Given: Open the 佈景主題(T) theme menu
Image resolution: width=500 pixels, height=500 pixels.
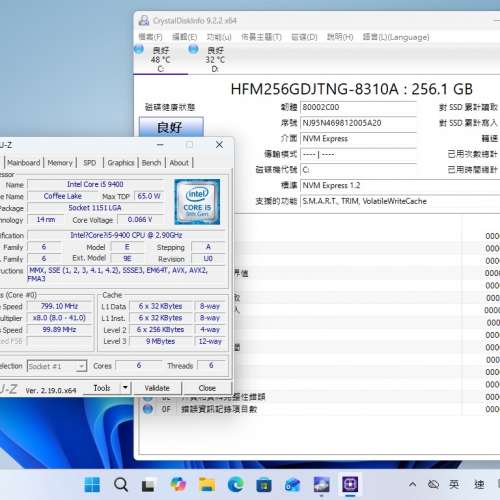Looking at the screenshot, I should pos(261,37).
